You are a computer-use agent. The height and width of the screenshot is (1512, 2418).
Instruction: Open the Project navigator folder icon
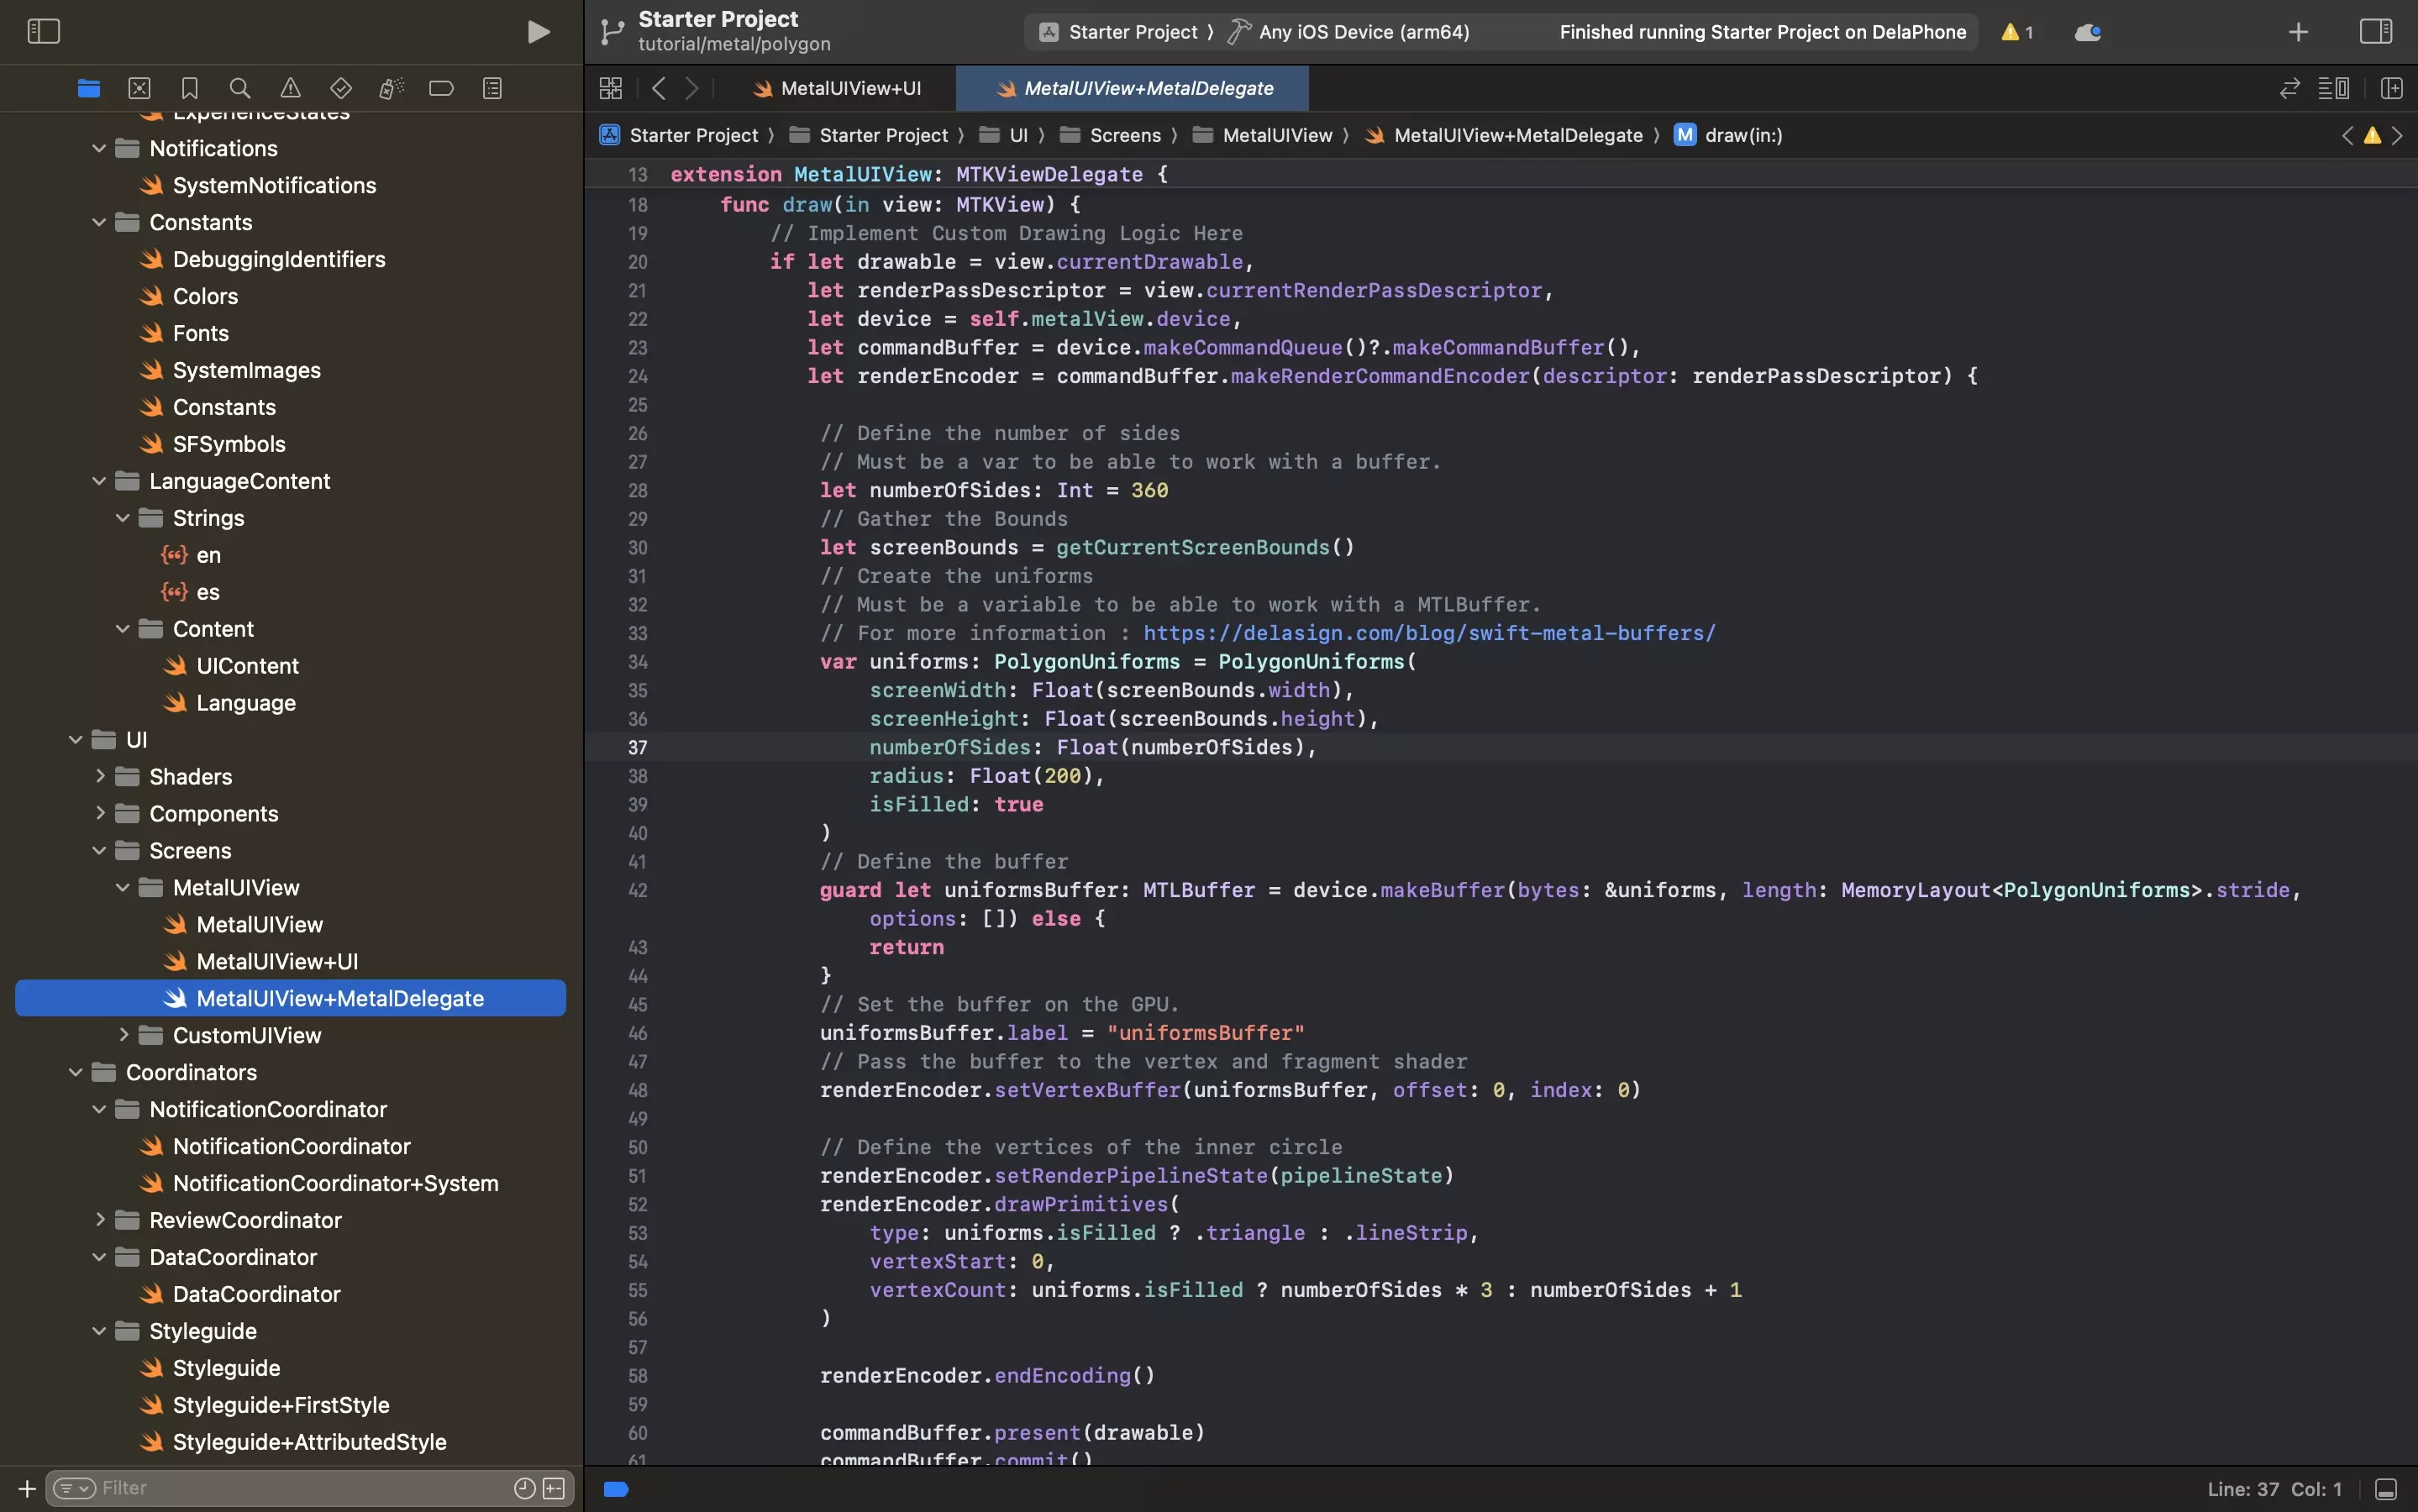(89, 88)
